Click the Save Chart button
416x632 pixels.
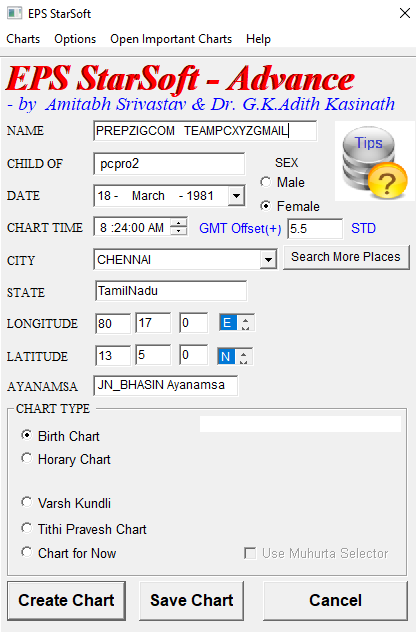(x=191, y=601)
